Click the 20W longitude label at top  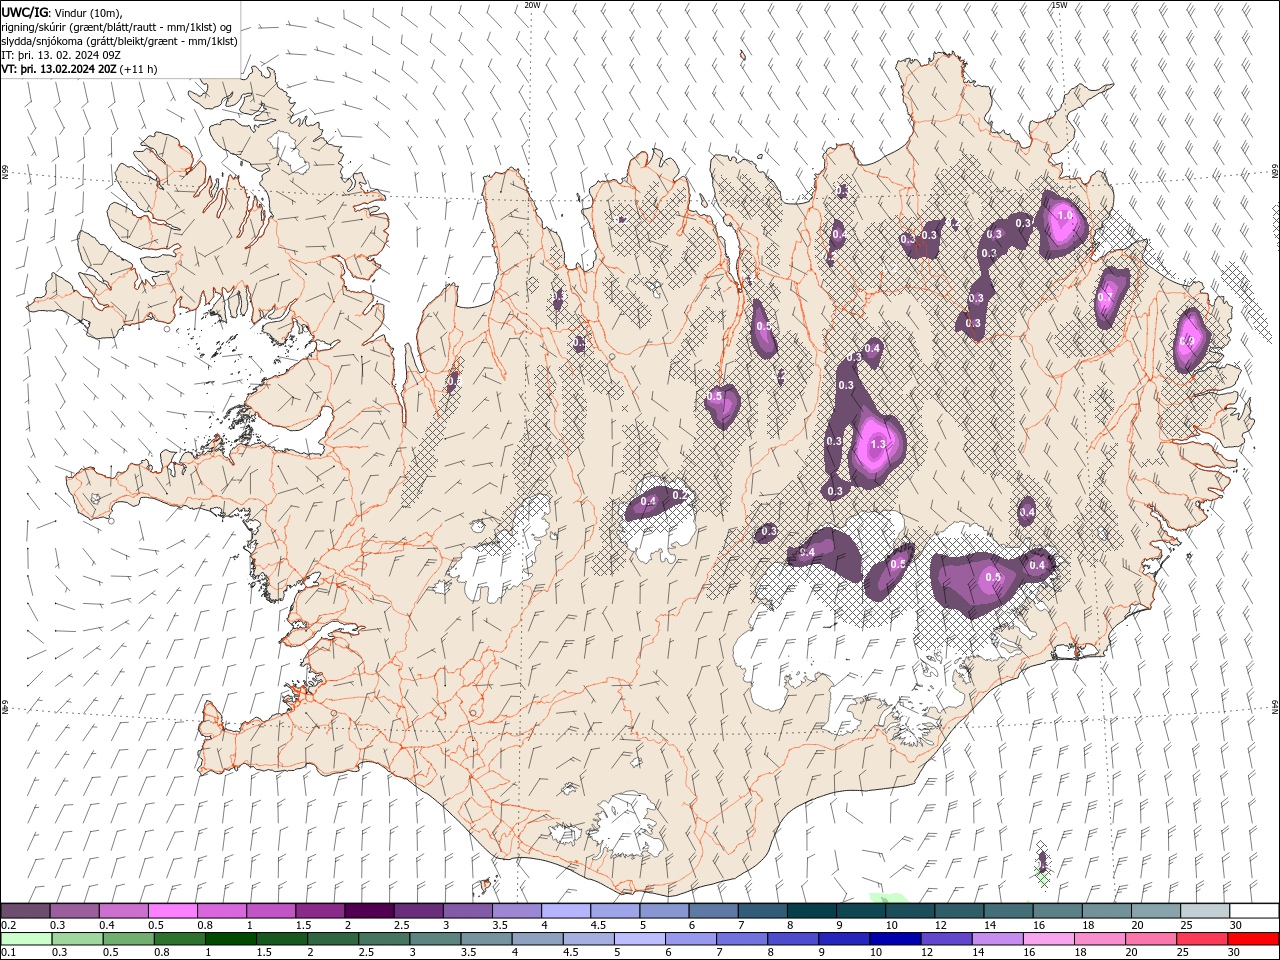click(x=532, y=5)
